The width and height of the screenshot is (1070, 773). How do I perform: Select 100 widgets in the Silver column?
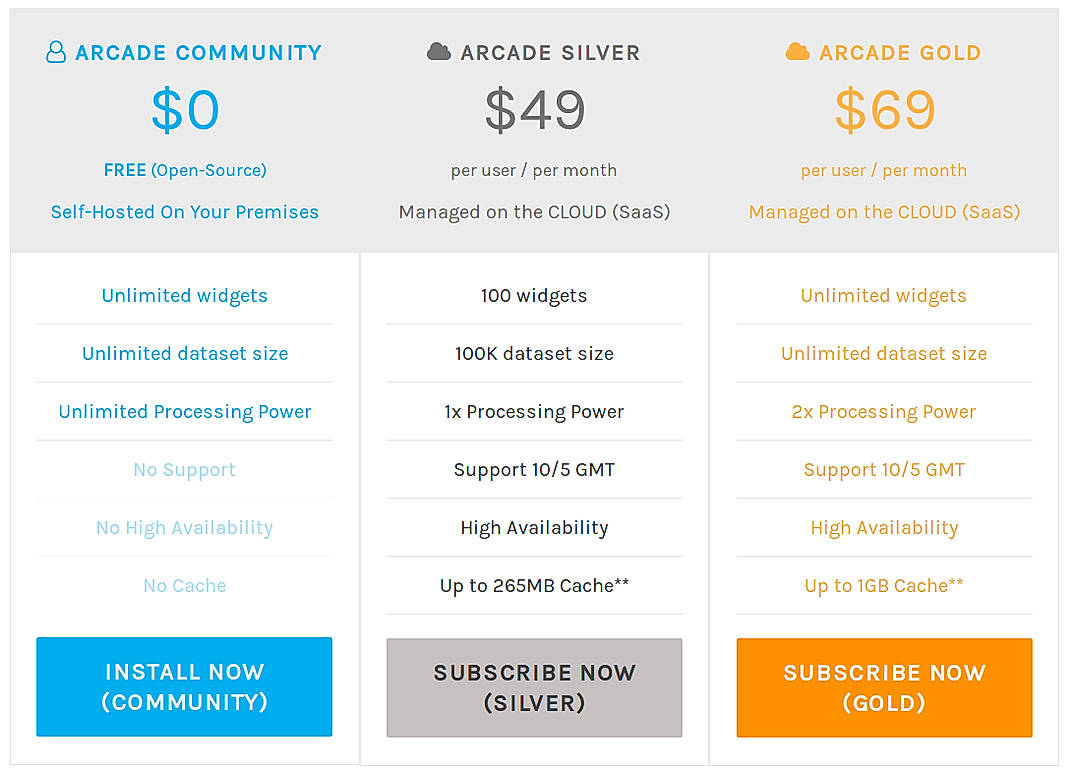(x=534, y=295)
